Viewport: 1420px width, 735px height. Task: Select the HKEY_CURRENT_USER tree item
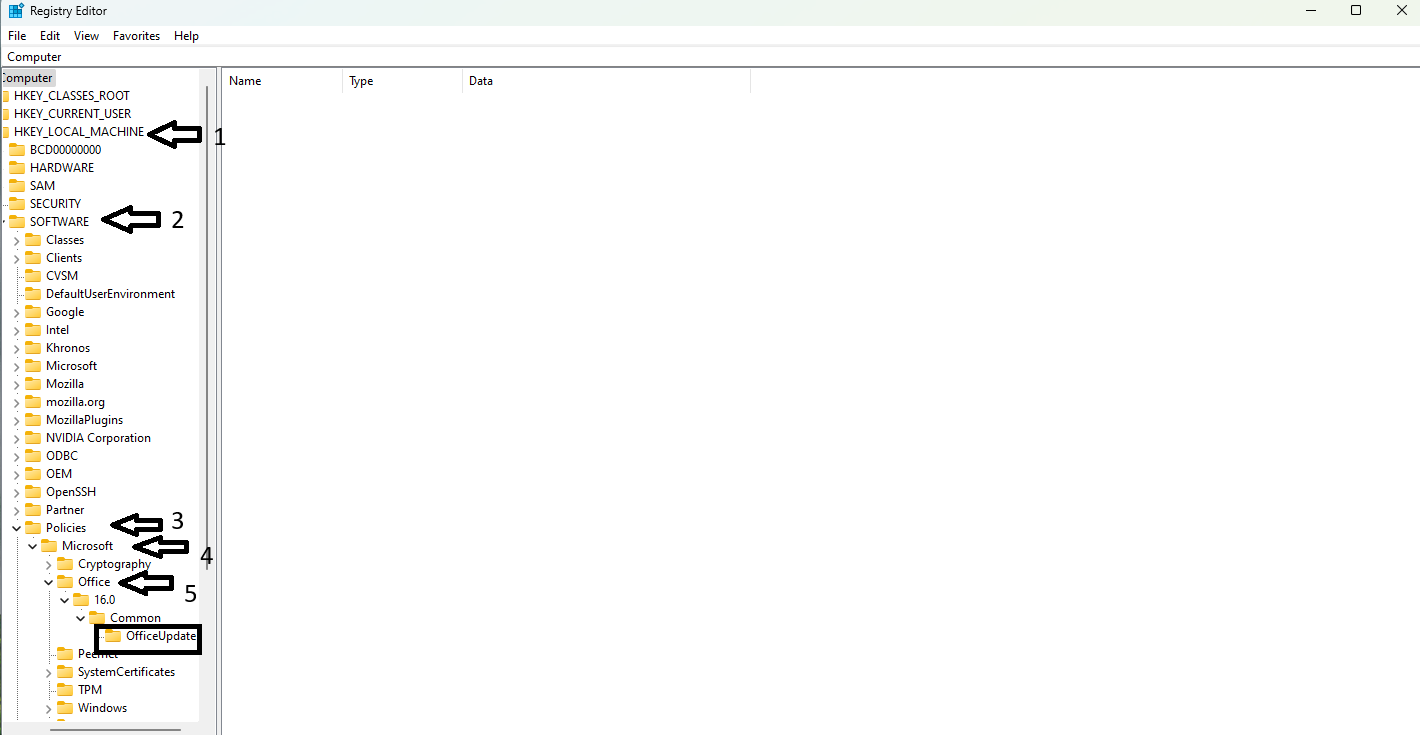(72, 114)
